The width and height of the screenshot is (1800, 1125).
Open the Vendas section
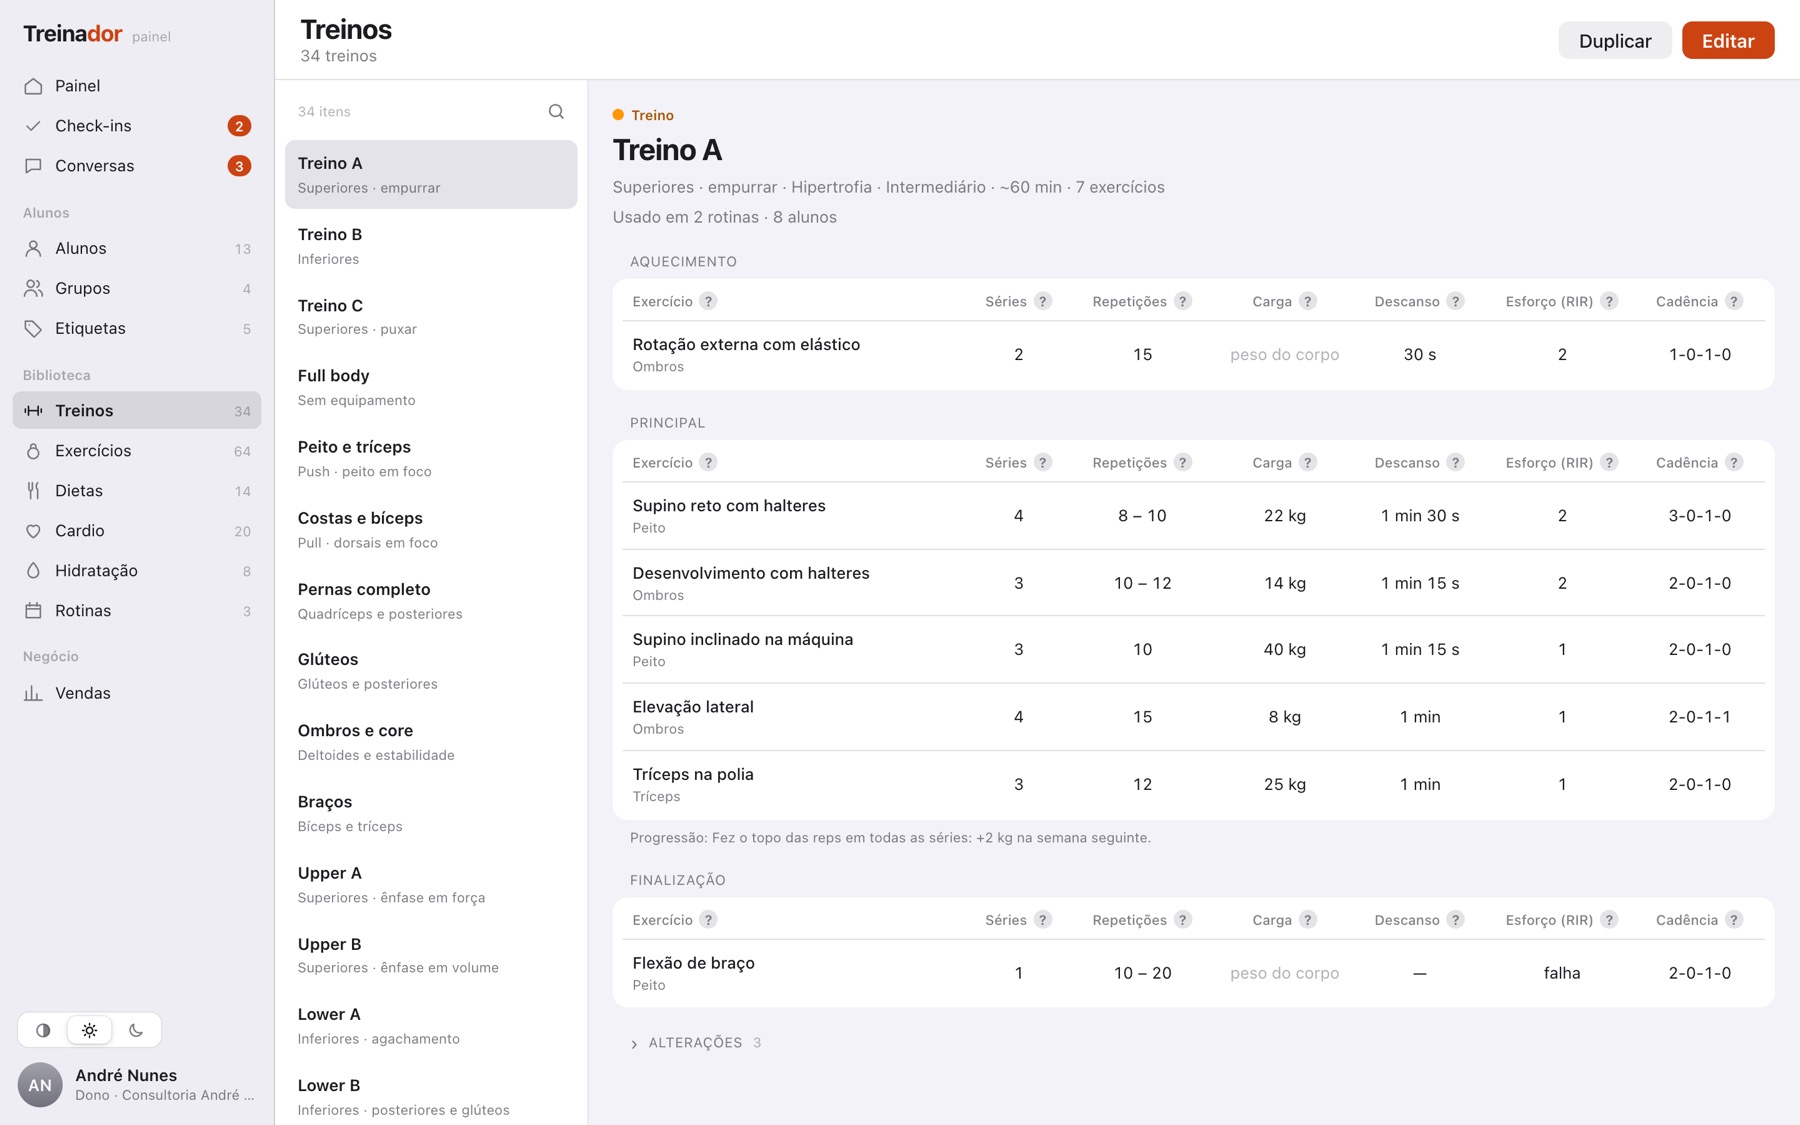coord(137,693)
